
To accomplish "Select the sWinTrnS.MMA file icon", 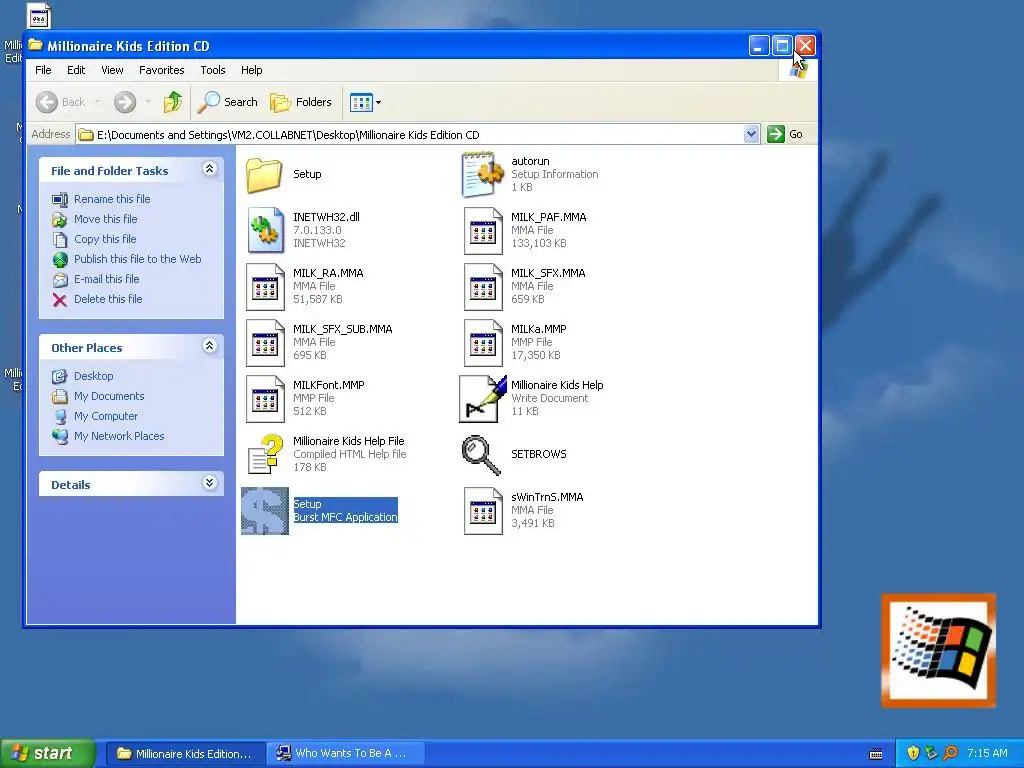I will [483, 511].
